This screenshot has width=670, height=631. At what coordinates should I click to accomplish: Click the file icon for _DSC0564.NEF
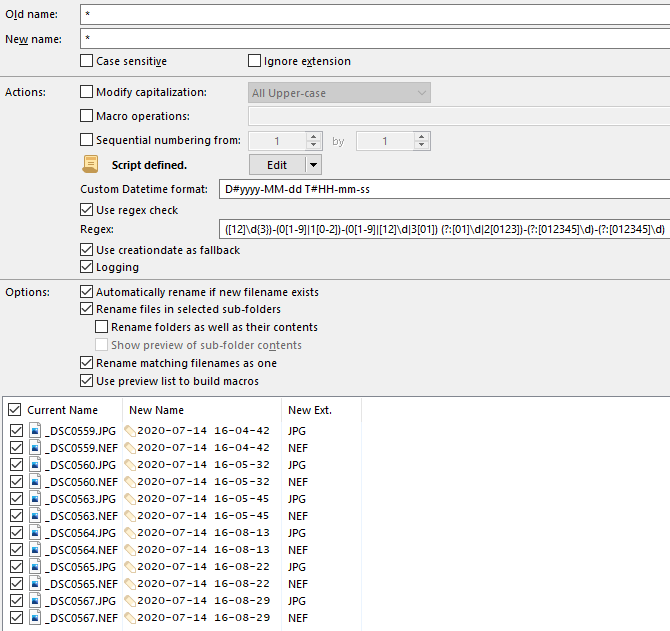click(35, 549)
